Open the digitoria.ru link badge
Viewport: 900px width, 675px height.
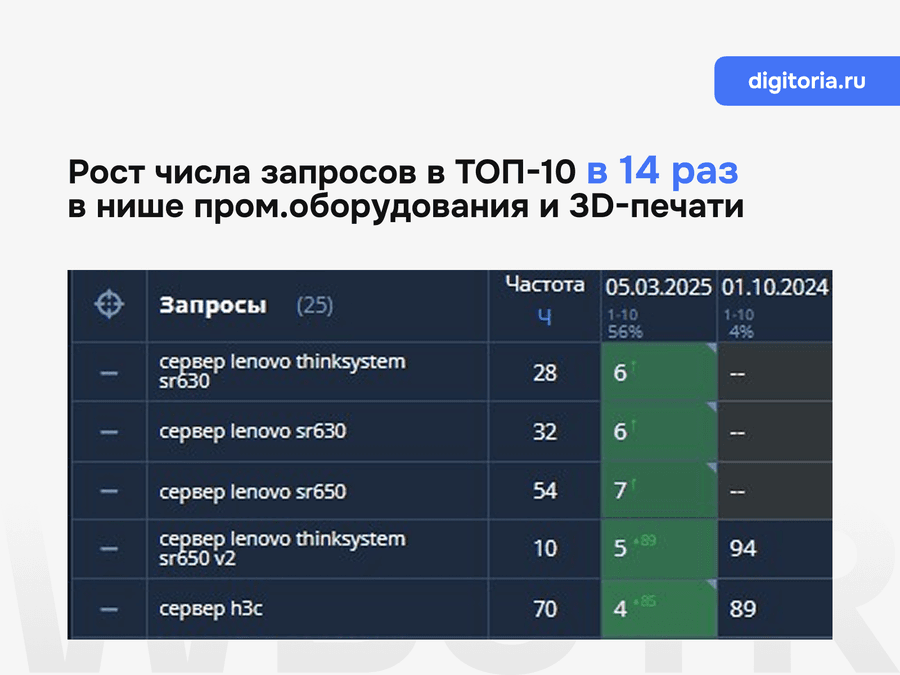coord(806,81)
